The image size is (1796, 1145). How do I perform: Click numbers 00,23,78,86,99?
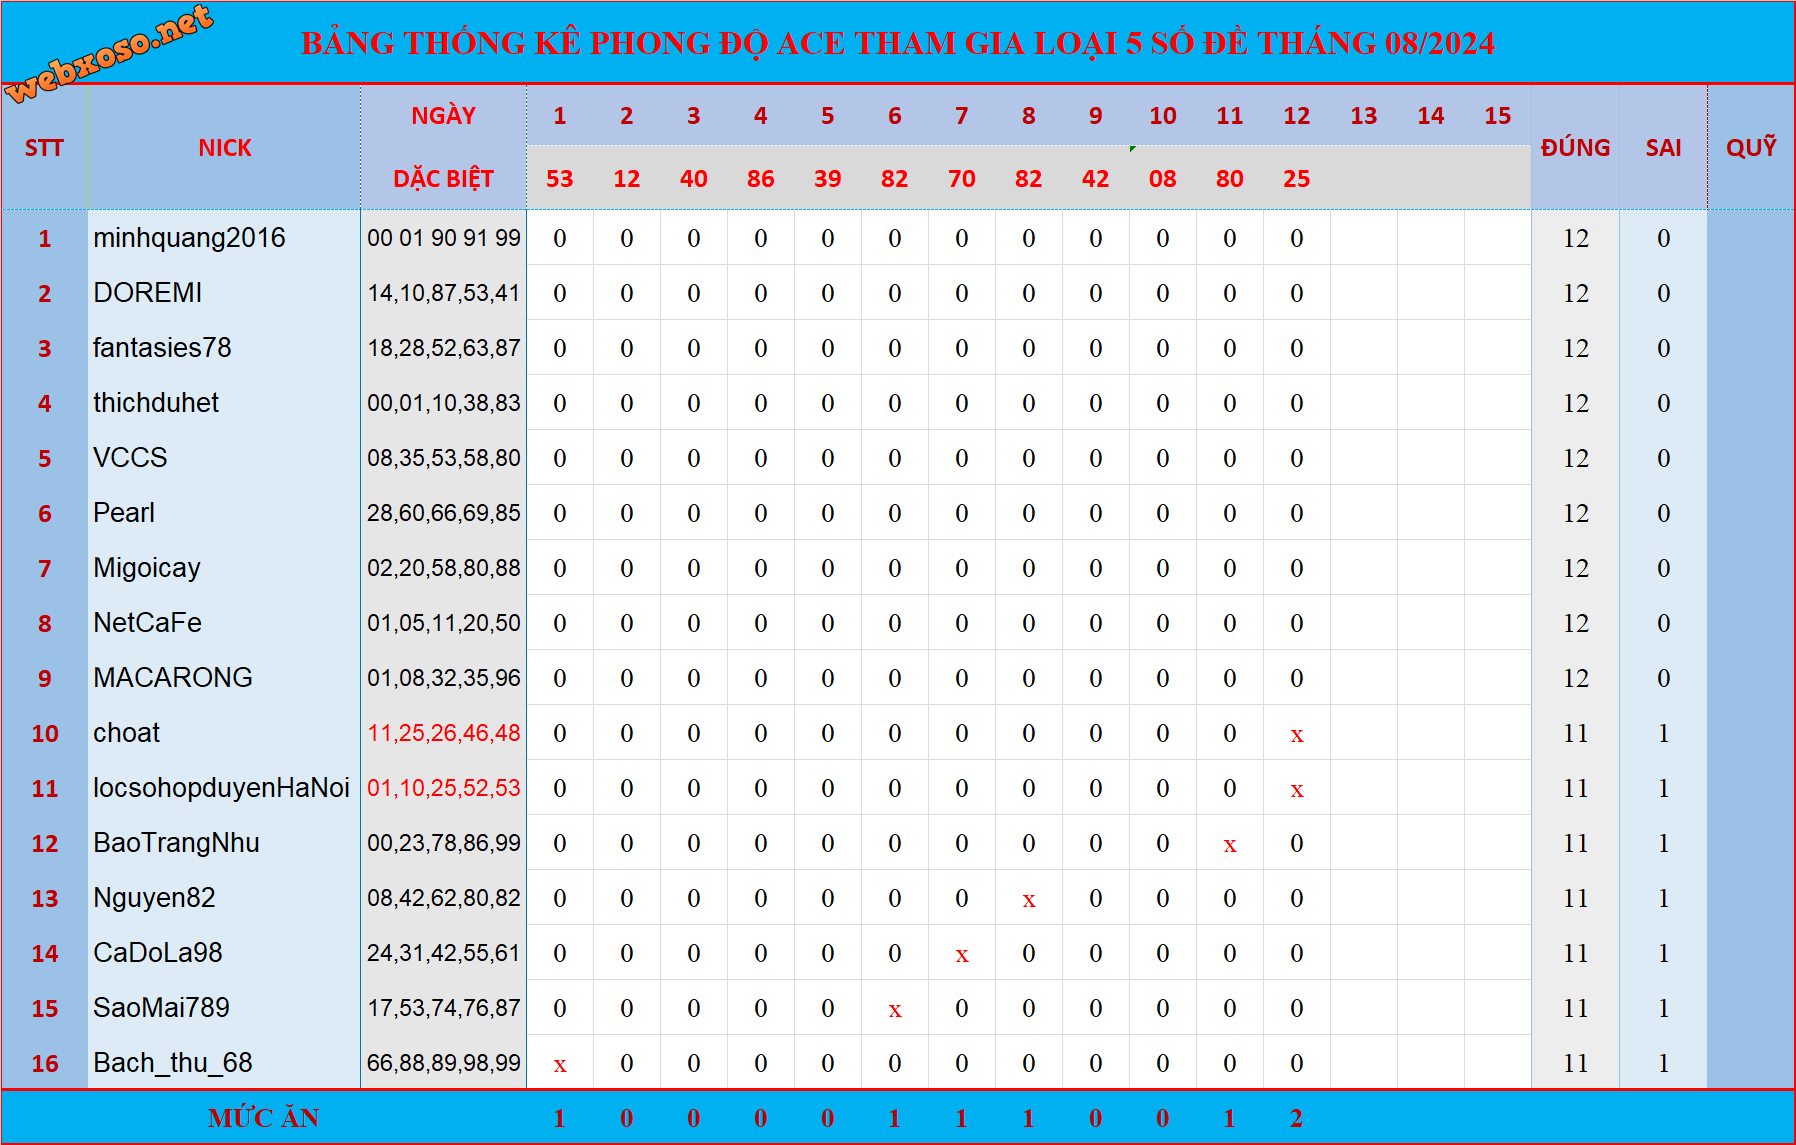click(444, 843)
